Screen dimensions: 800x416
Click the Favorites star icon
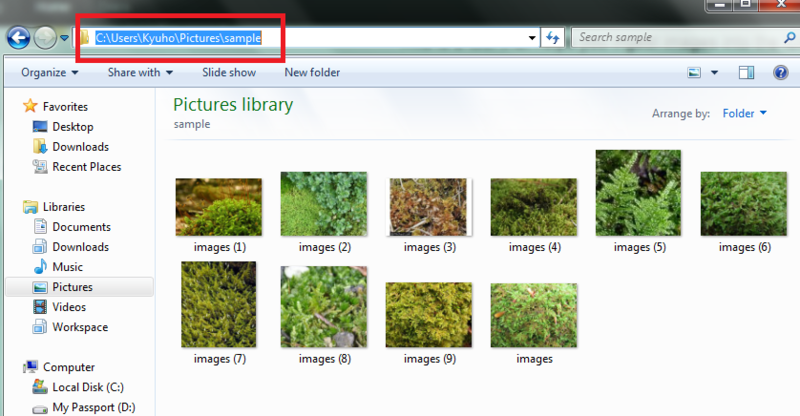coord(30,106)
